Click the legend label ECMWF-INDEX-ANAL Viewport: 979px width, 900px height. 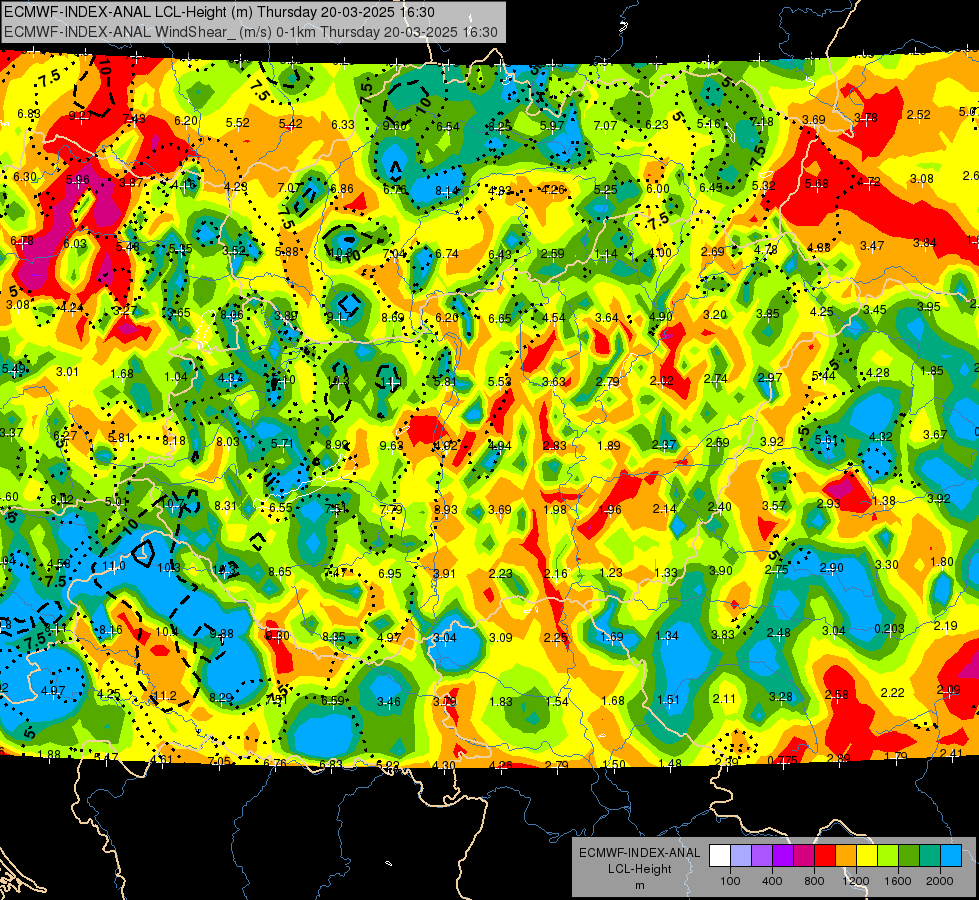coord(639,853)
